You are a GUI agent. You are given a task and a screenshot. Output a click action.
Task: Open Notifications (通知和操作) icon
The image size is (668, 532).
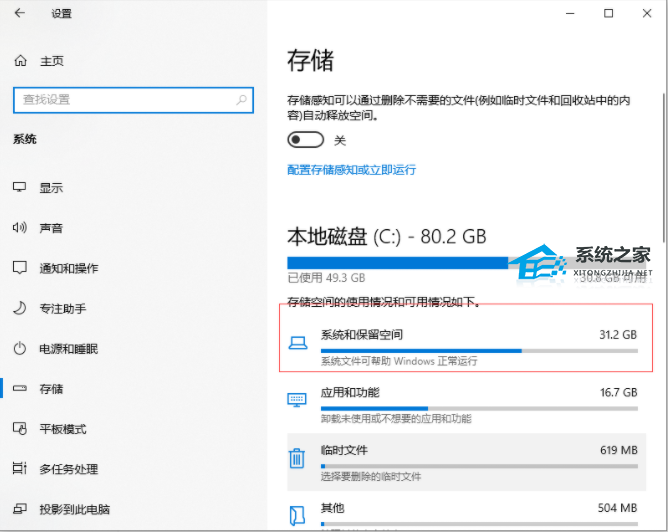[19, 268]
